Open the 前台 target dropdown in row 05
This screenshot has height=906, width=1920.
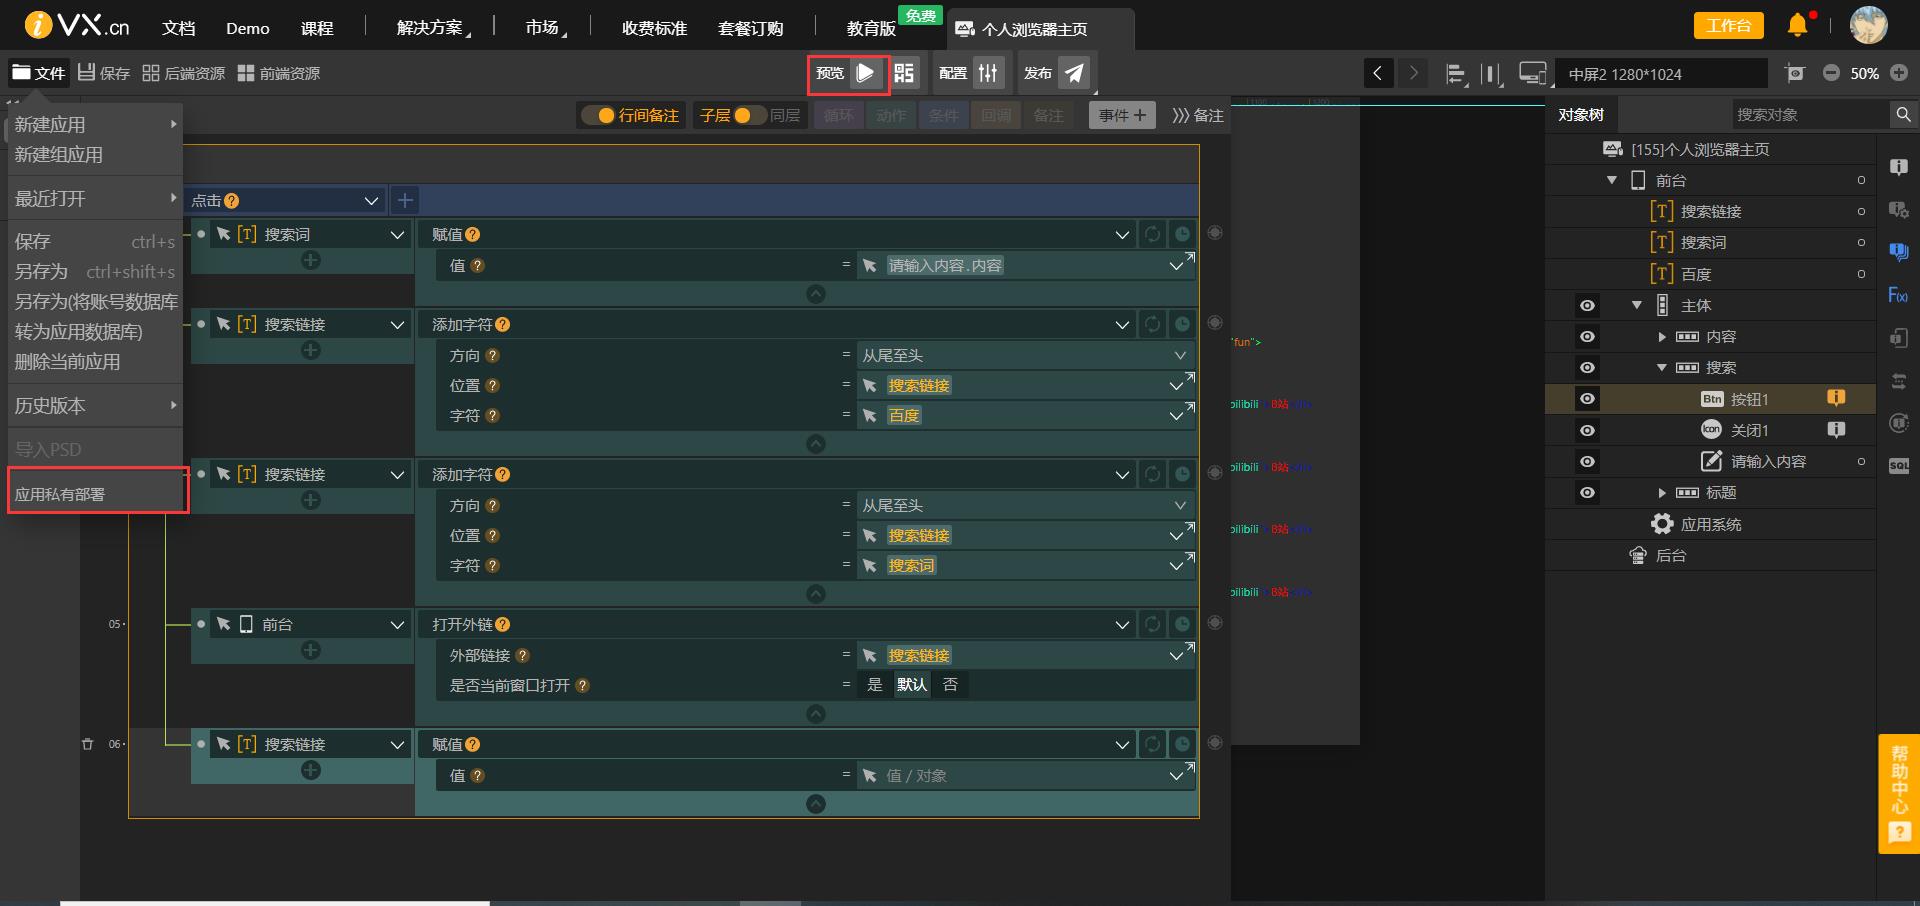[397, 624]
